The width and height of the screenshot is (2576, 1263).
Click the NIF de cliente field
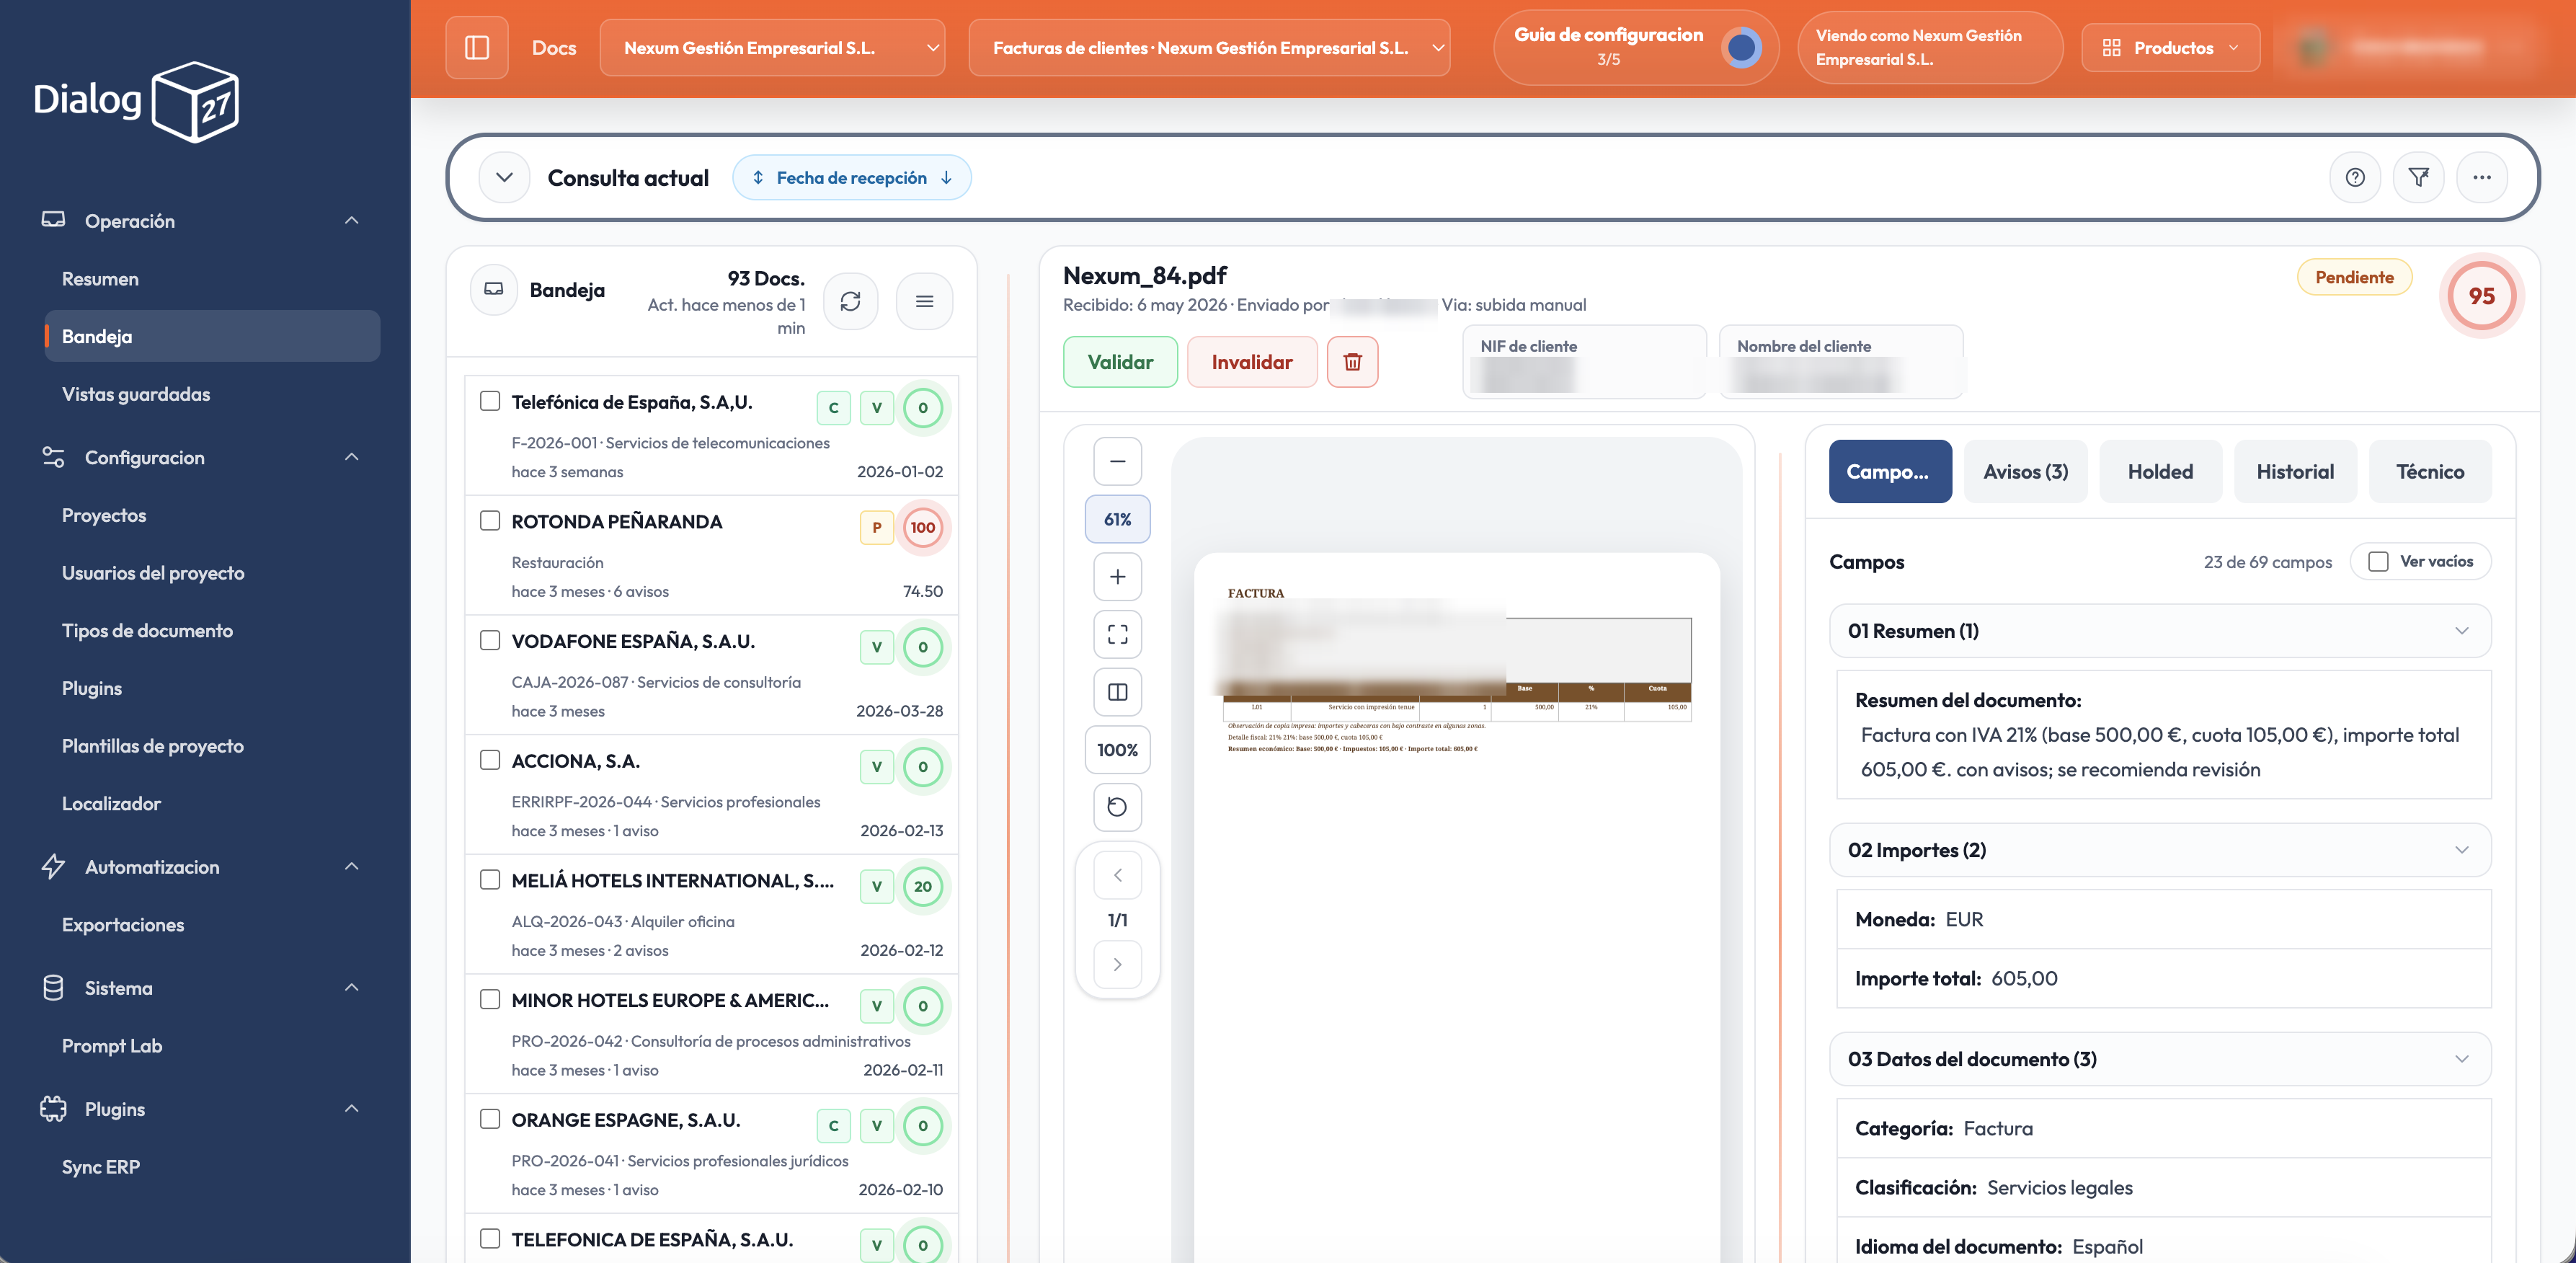click(1584, 362)
